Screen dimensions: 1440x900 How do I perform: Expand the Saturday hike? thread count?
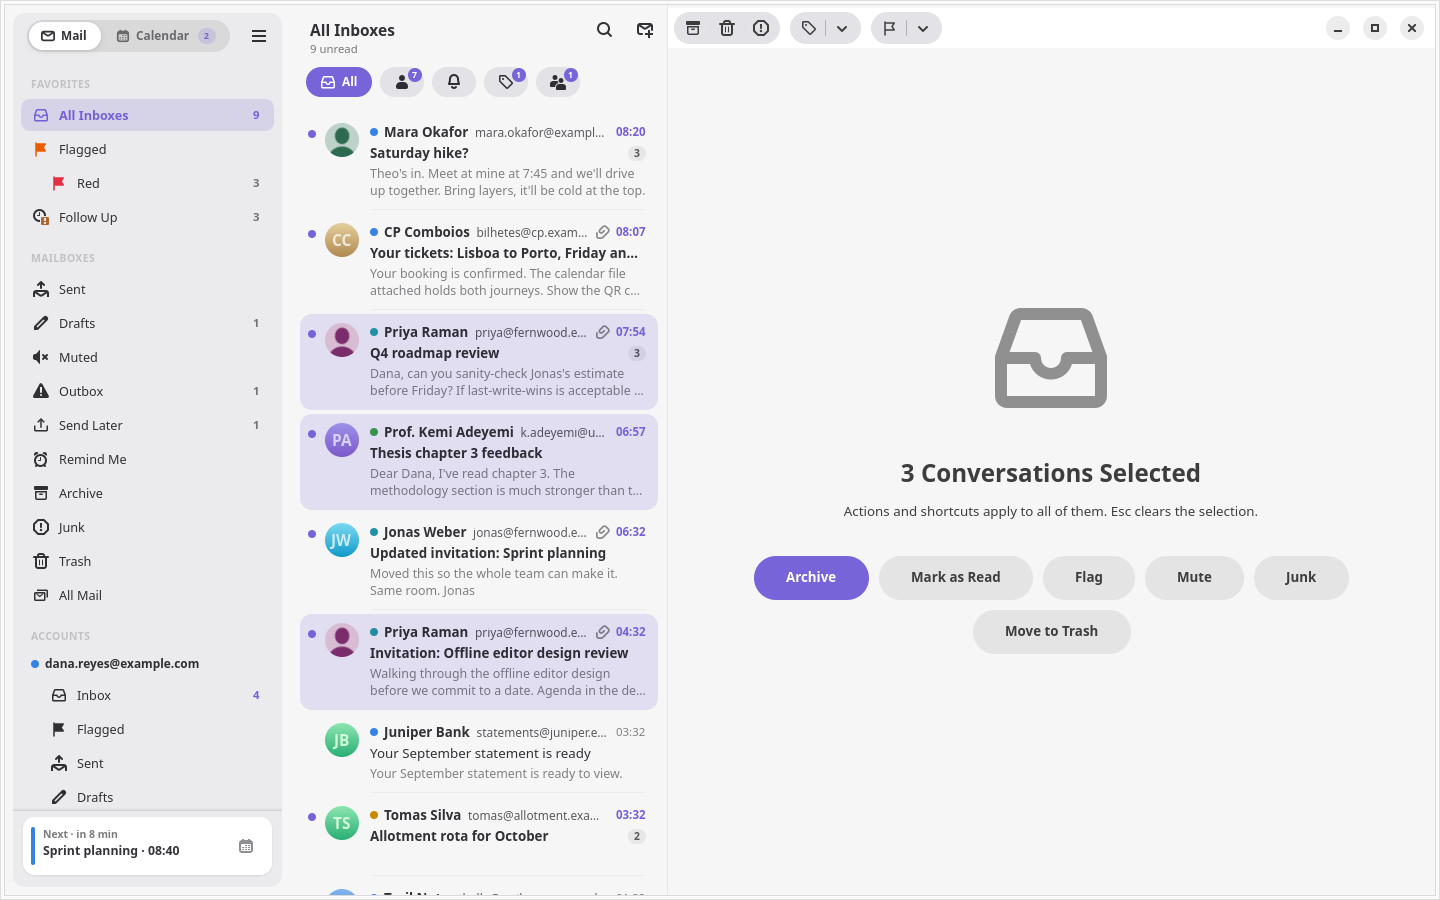(637, 153)
